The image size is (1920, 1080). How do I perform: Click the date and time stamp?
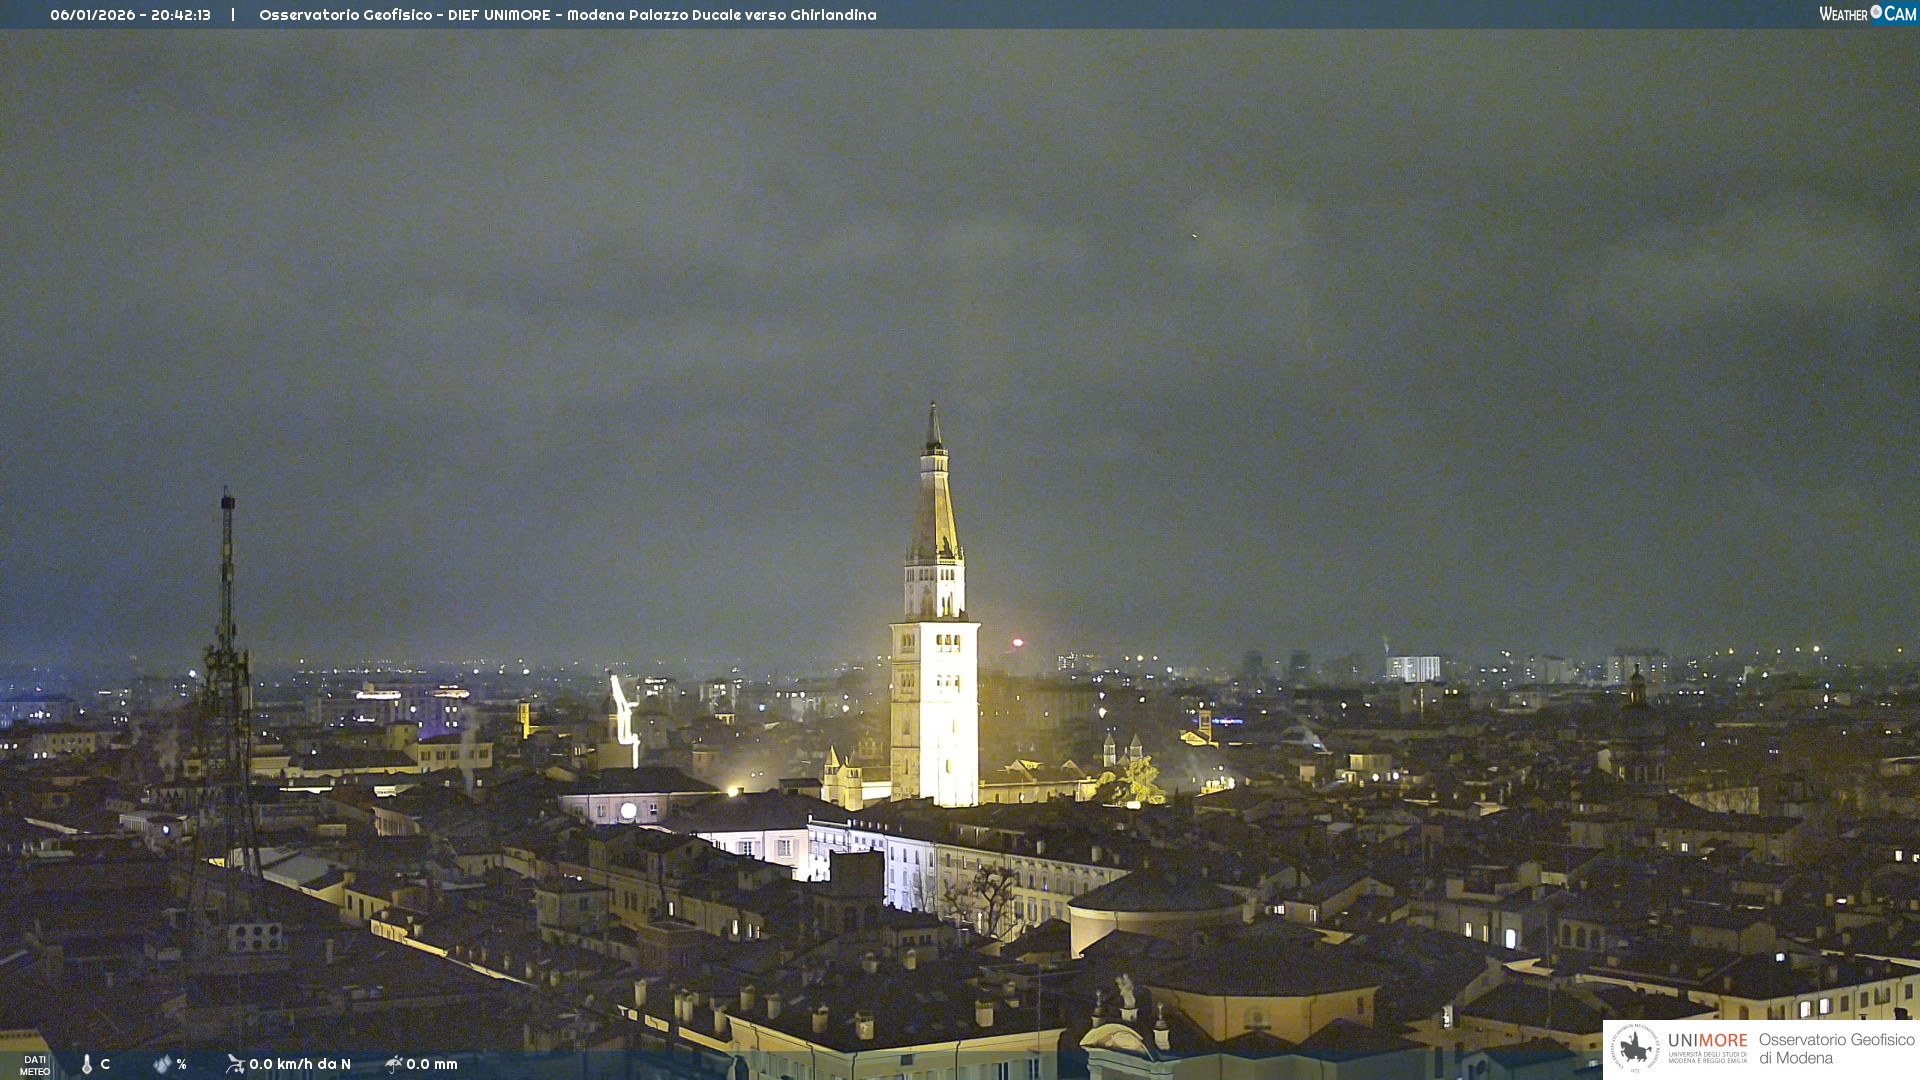[x=130, y=15]
